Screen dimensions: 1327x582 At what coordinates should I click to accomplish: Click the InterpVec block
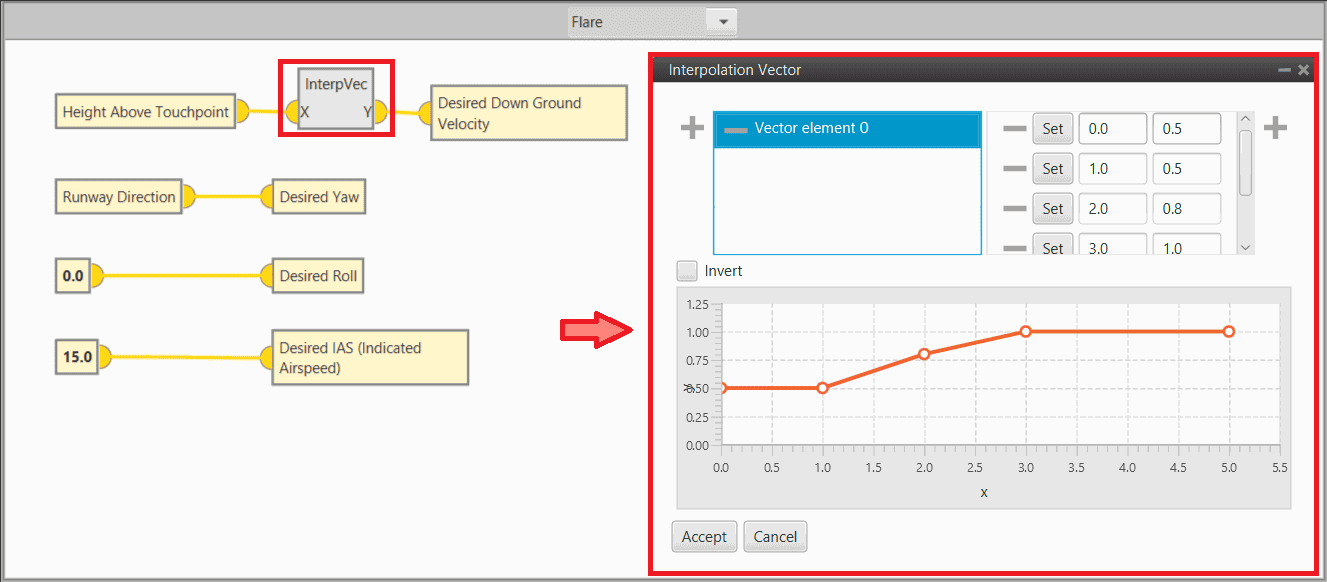click(x=335, y=99)
